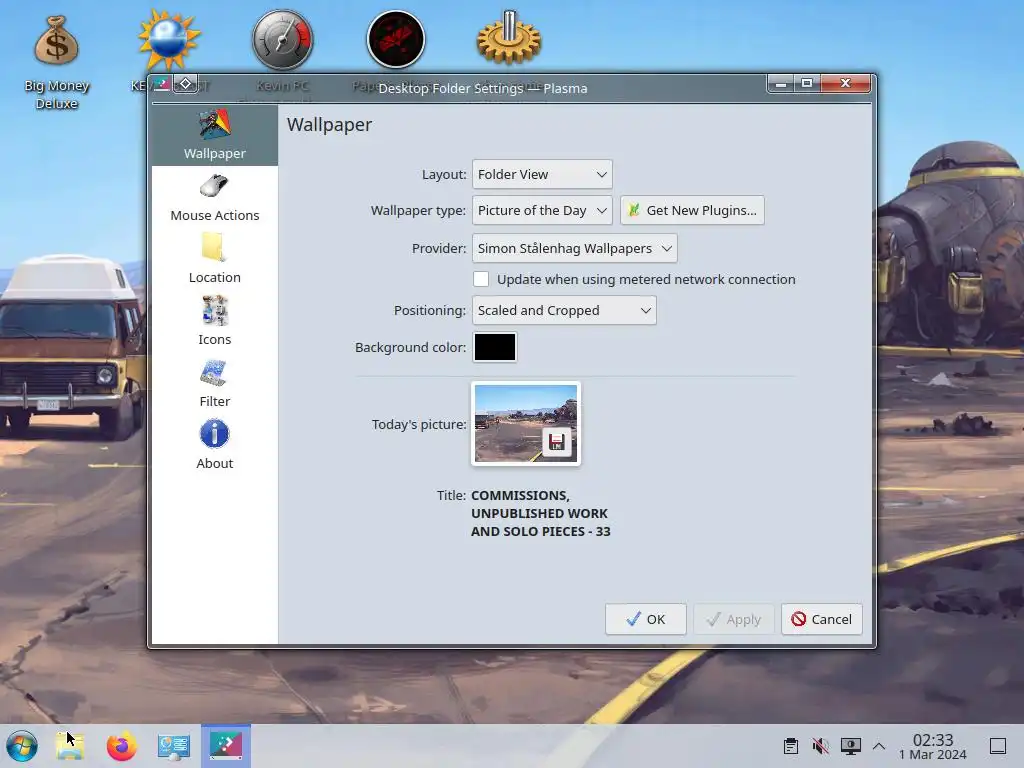Click the Apply button
1024x768 pixels.
tap(733, 619)
